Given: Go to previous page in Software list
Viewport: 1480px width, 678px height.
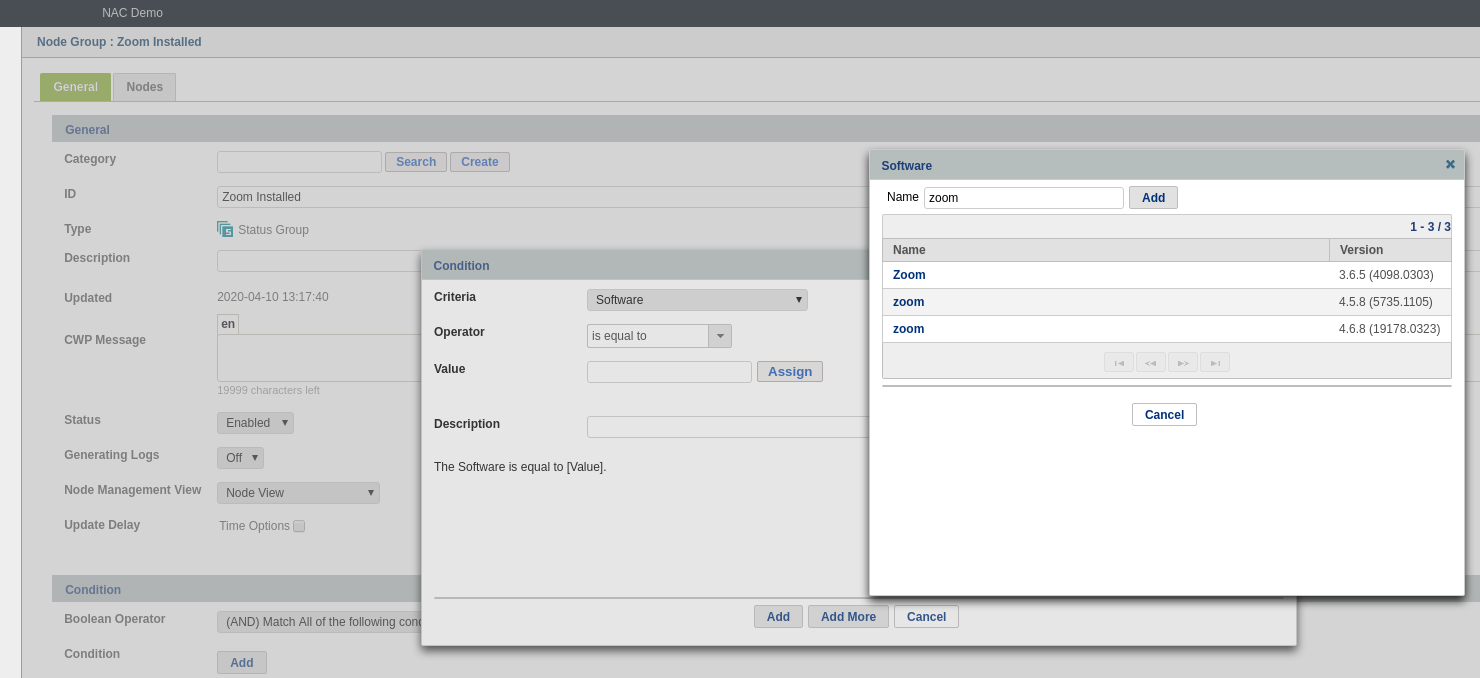Looking at the screenshot, I should (1151, 362).
